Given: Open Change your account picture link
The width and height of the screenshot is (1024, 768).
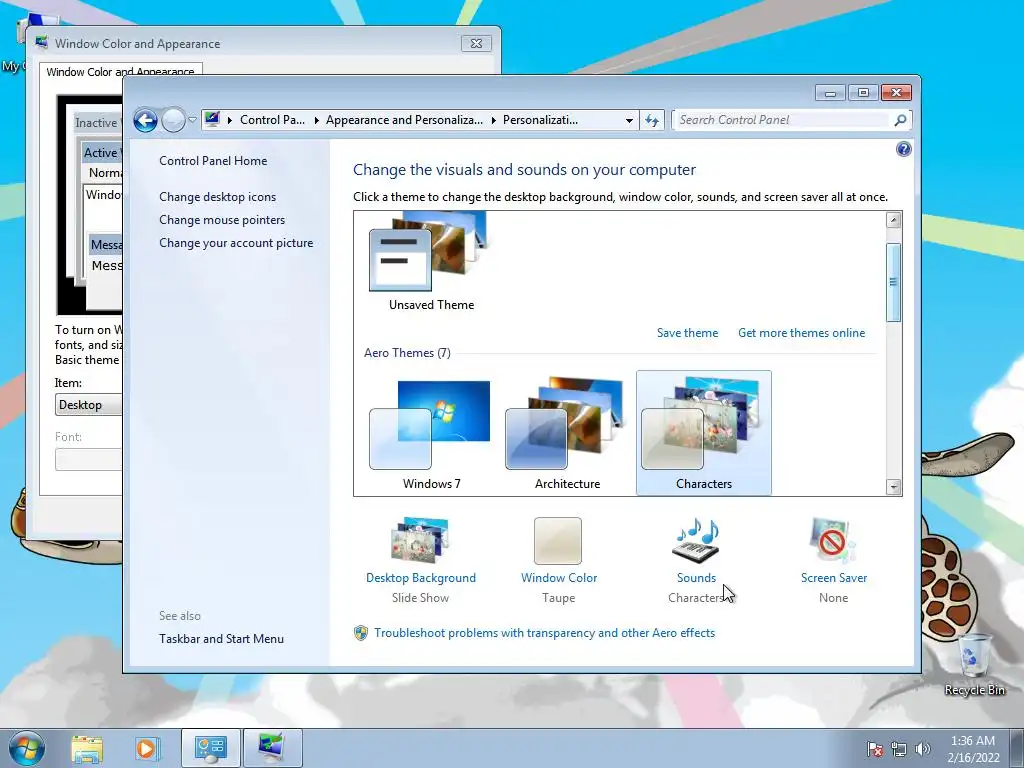Looking at the screenshot, I should pyautogui.click(x=236, y=243).
